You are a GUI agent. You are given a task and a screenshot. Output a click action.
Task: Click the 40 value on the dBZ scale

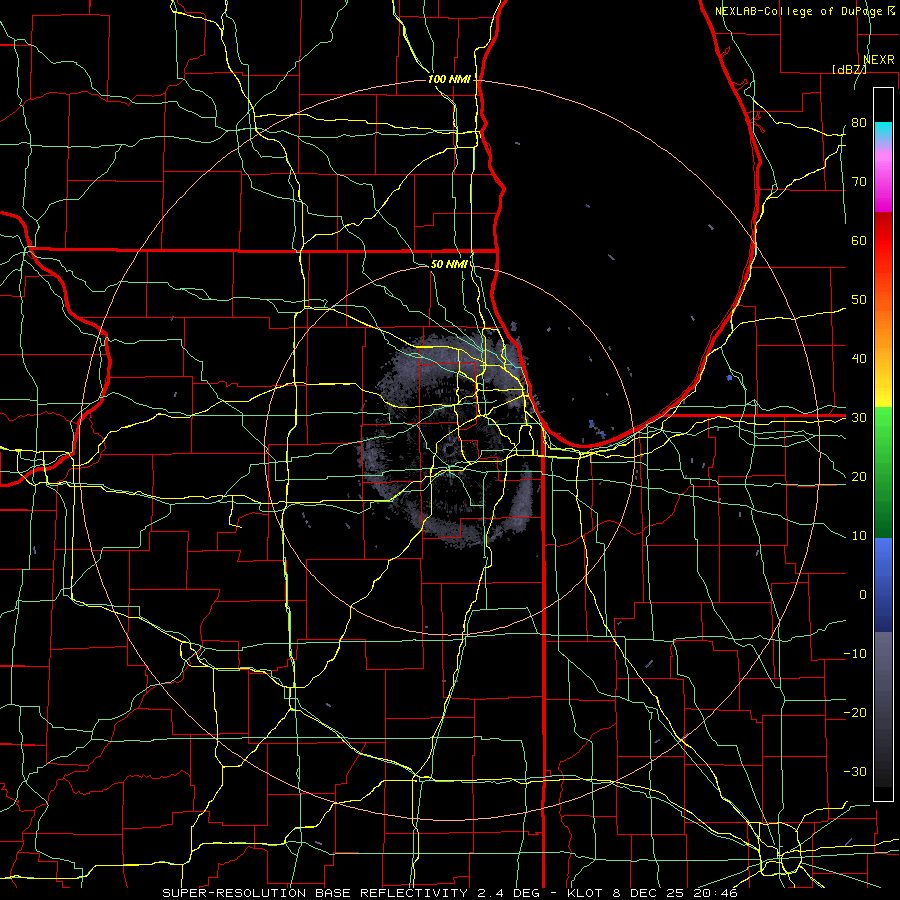point(859,359)
